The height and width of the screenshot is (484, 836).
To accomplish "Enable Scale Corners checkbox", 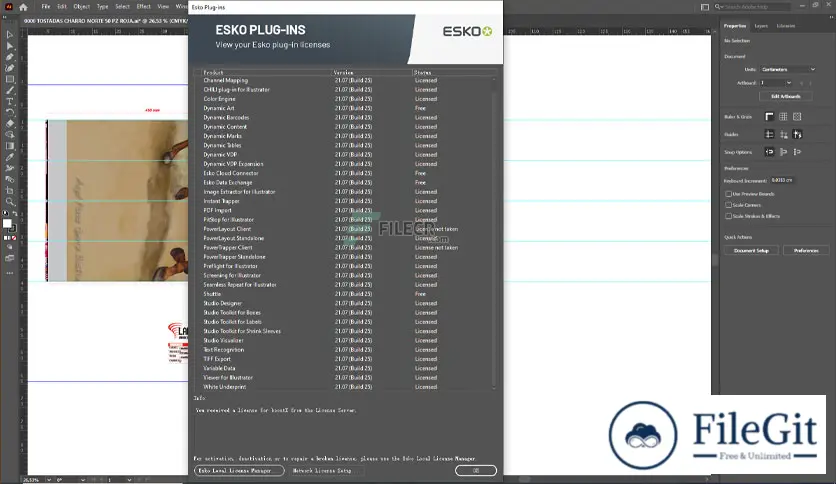I will (728, 205).
